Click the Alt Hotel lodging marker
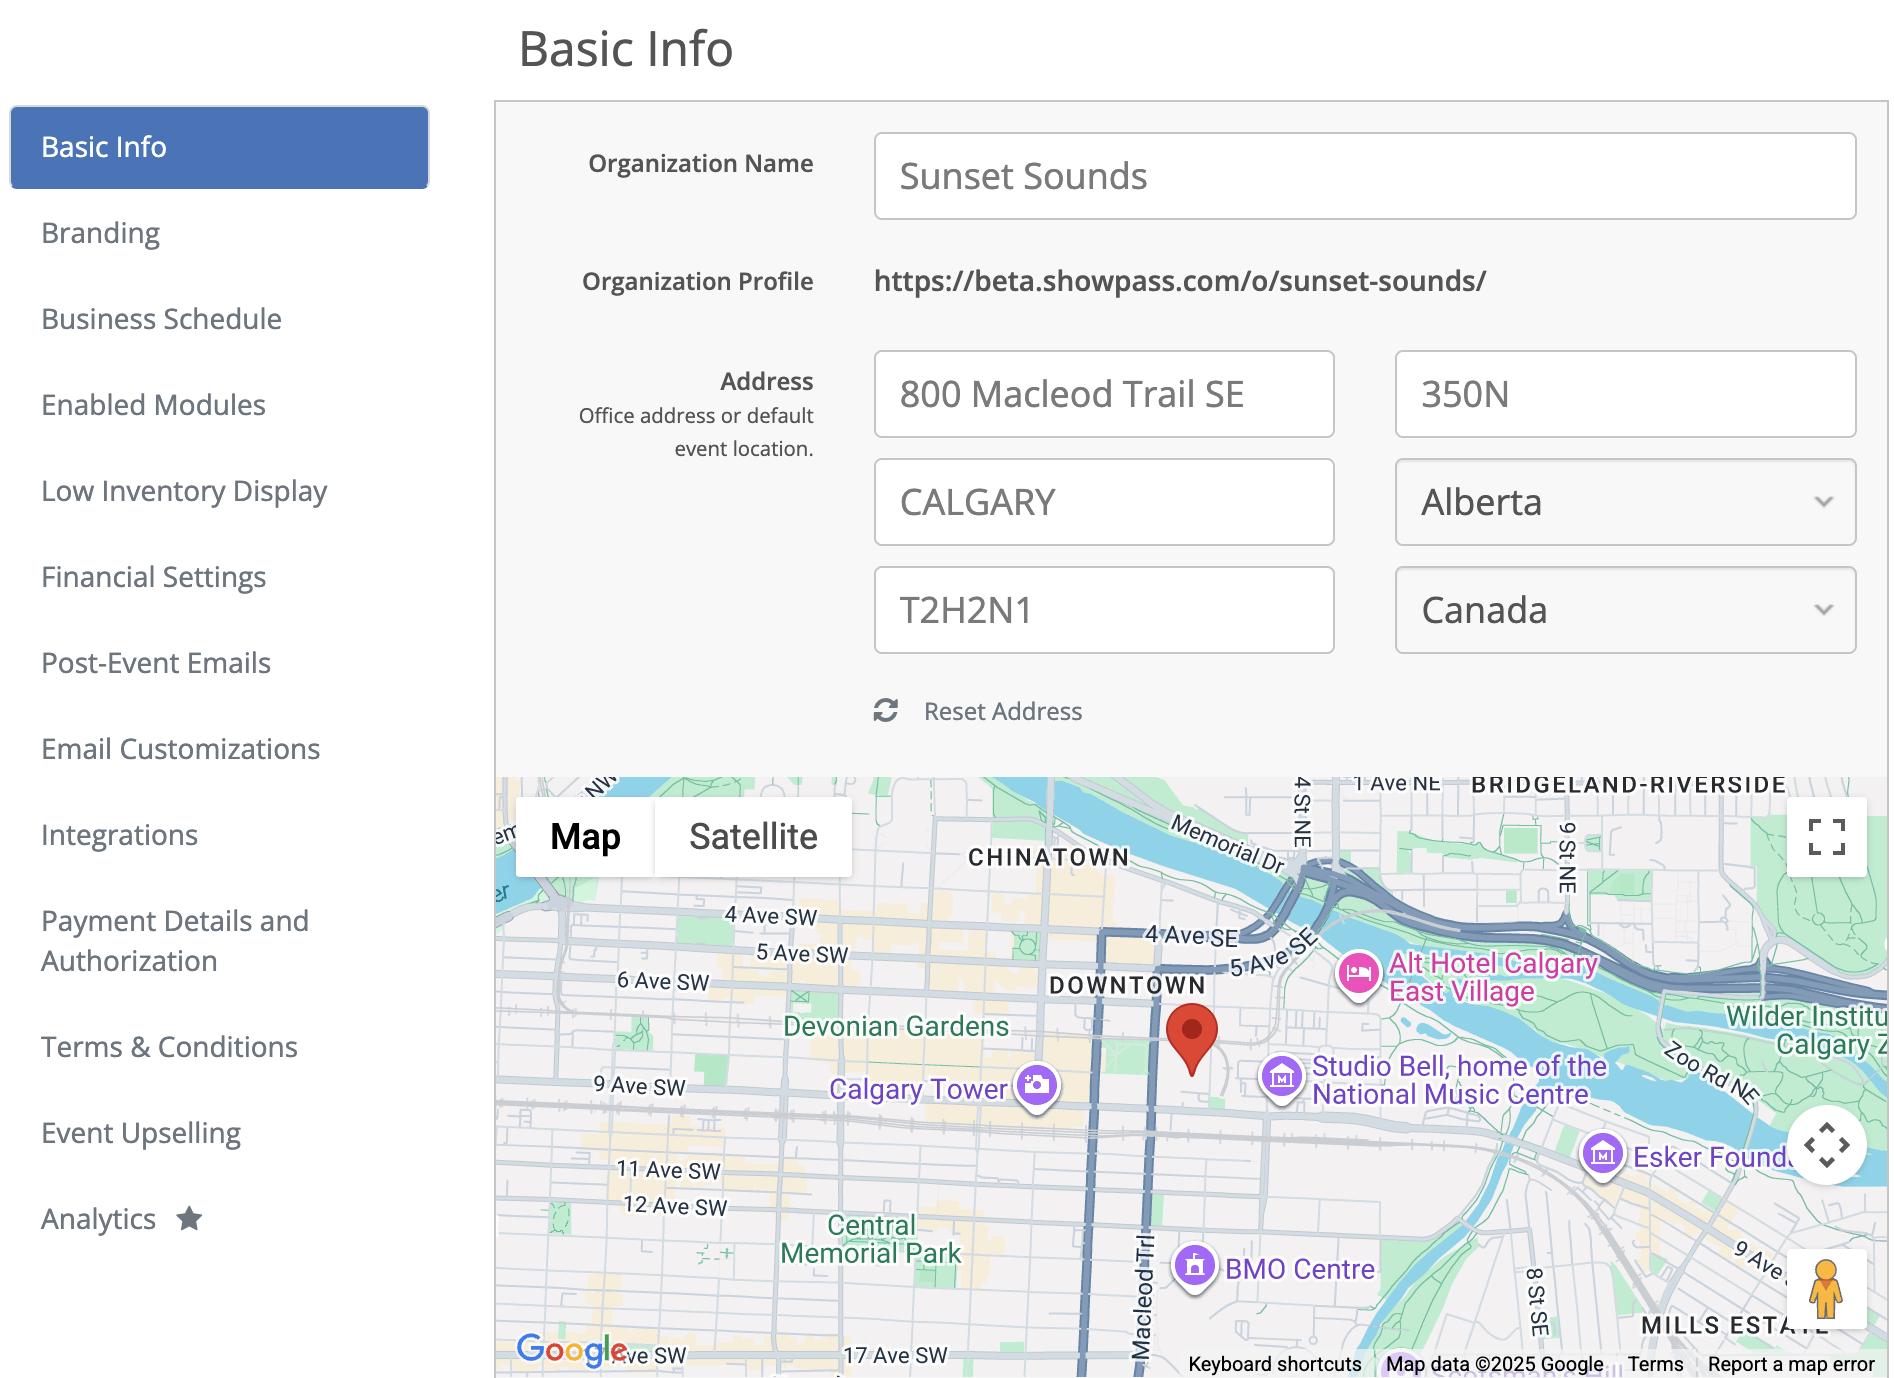This screenshot has height=1378, width=1894. point(1358,973)
